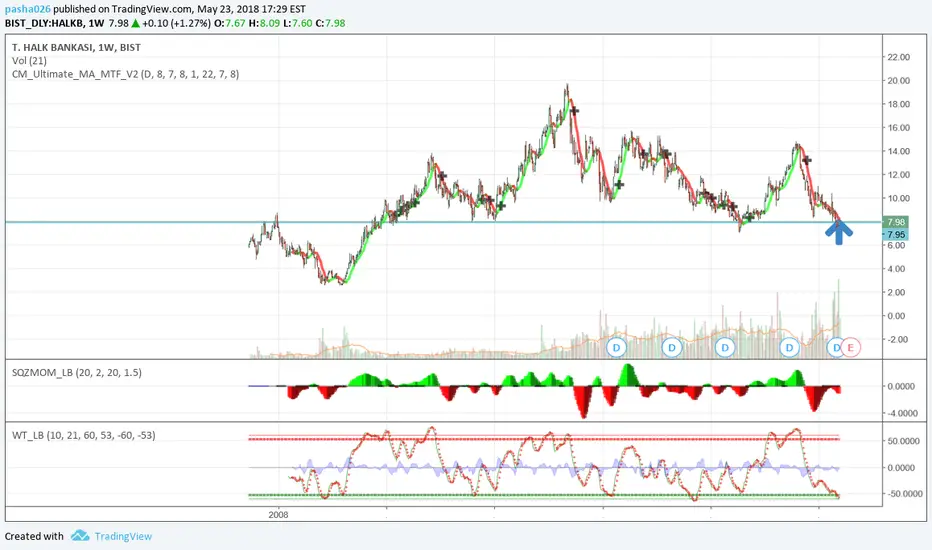Click the CM_Ultimate_MA_MTF_V2 indicator label
The width and height of the screenshot is (932, 550).
point(125,74)
